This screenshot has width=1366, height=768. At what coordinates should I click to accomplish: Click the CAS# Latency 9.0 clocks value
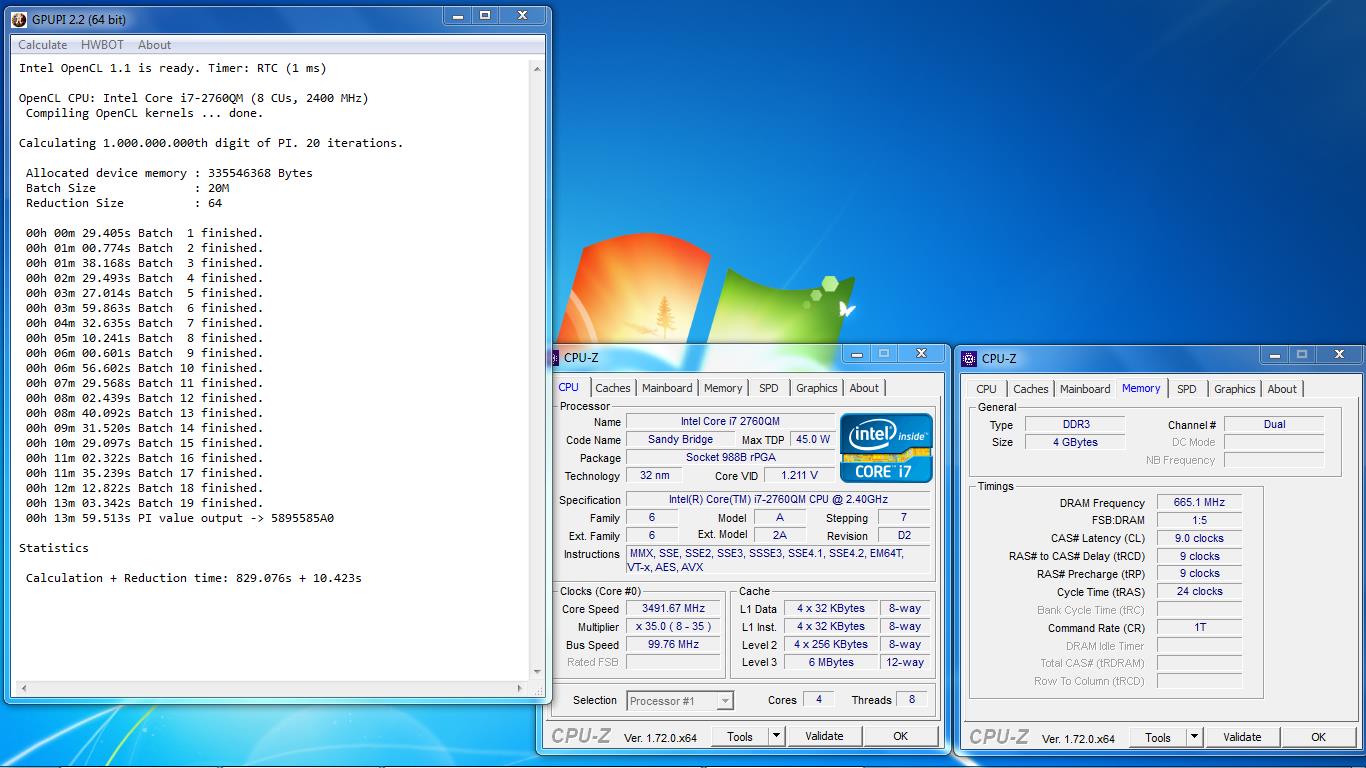pos(1199,538)
